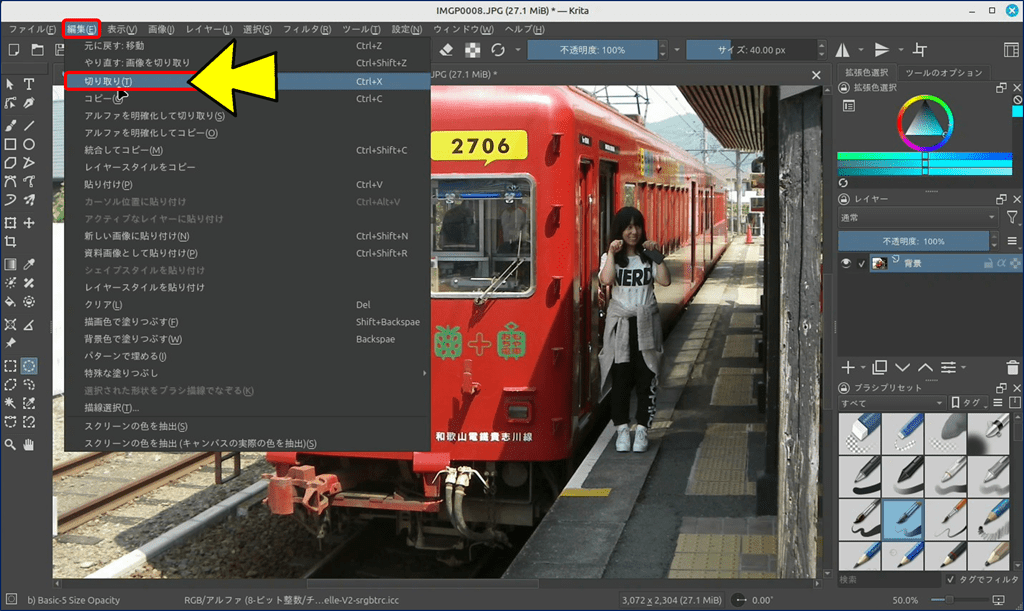Select the Color Sampler eyedropper tool
The height and width of the screenshot is (611, 1024).
tap(29, 264)
